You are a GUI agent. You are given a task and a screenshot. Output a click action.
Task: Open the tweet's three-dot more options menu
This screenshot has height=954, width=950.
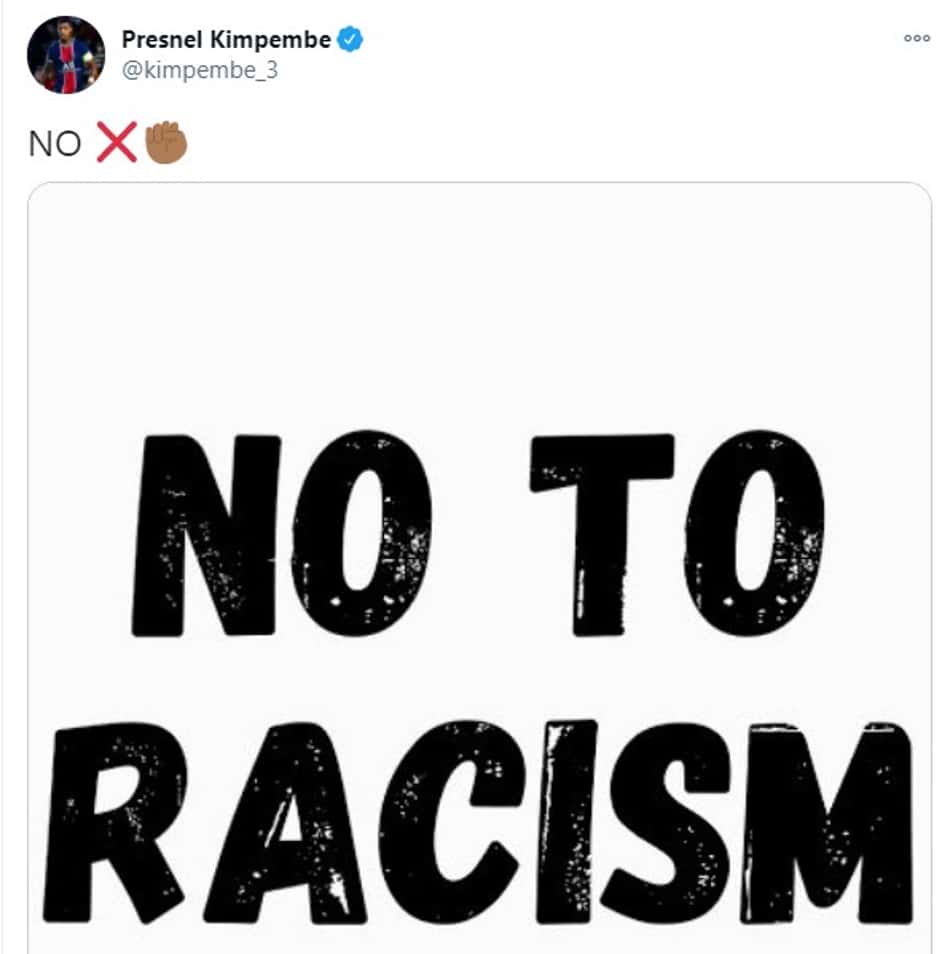(x=917, y=38)
